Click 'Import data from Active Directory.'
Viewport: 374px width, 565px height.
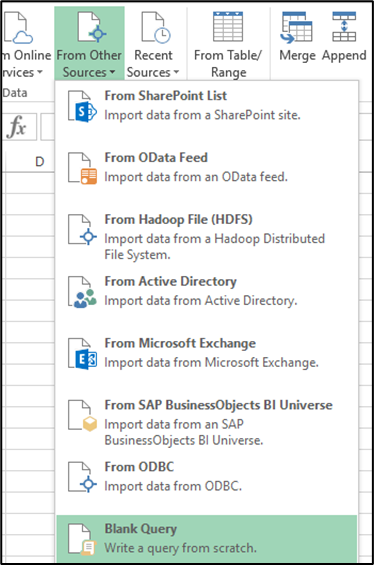(201, 301)
